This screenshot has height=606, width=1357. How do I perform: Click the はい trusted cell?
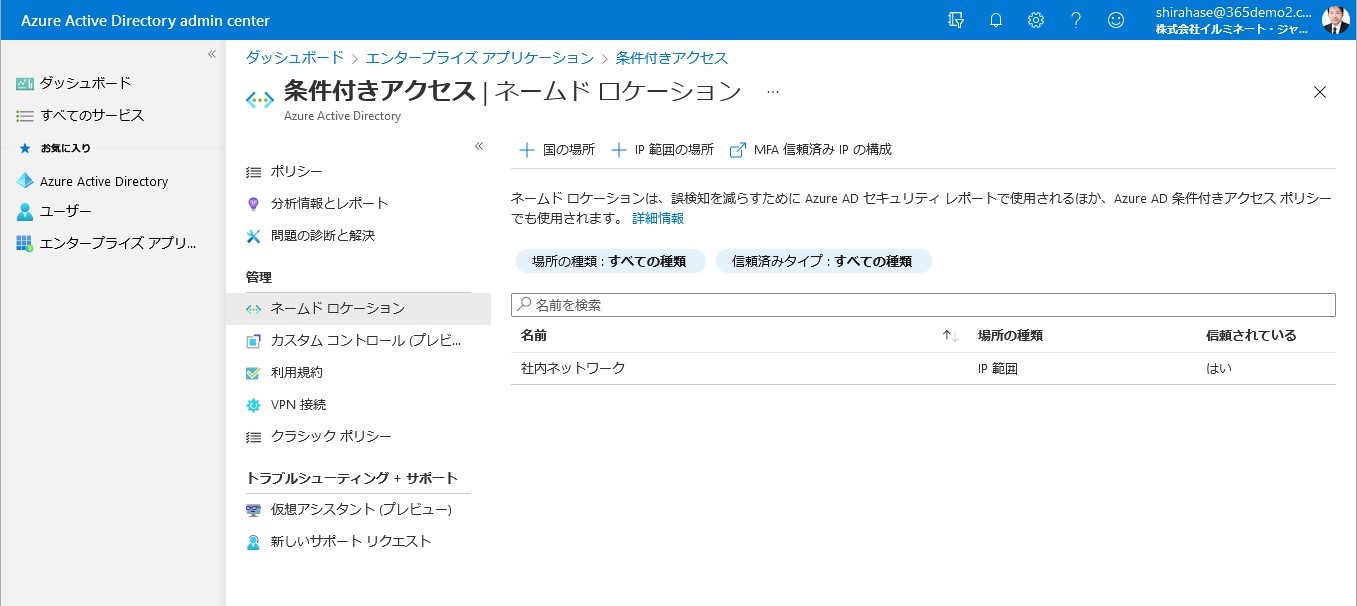tap(1219, 368)
